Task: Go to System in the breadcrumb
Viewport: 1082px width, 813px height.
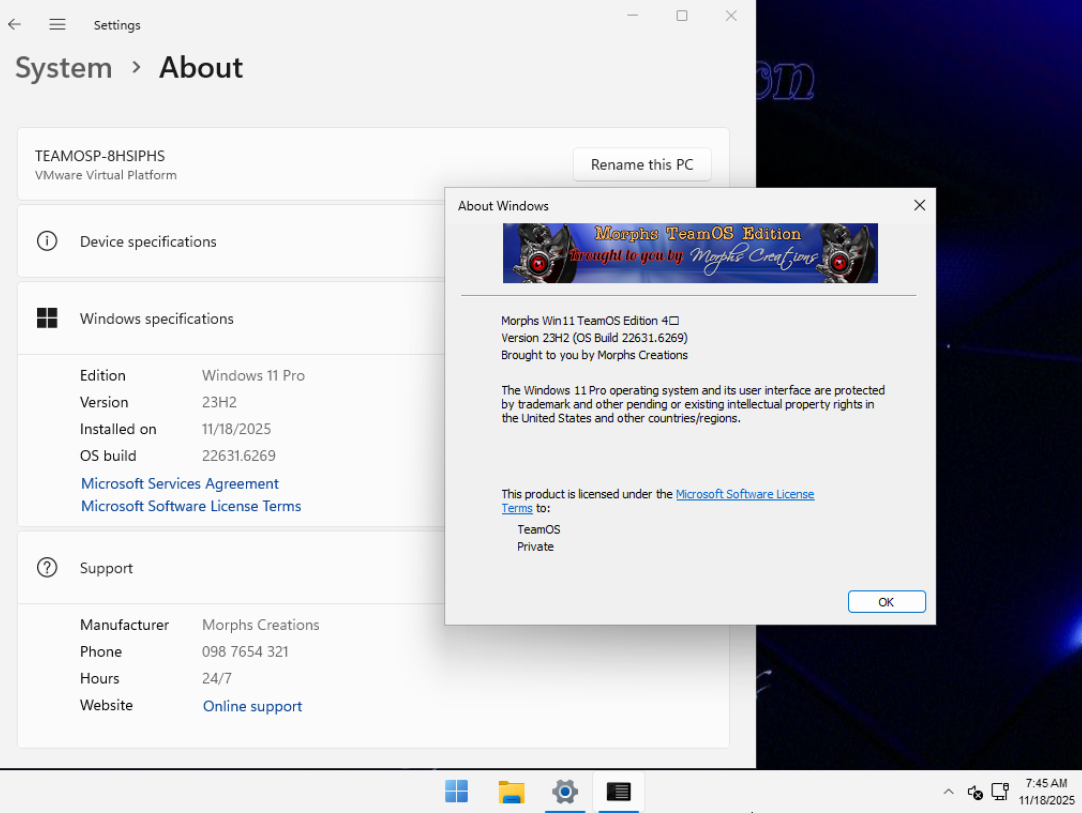Action: [63, 68]
